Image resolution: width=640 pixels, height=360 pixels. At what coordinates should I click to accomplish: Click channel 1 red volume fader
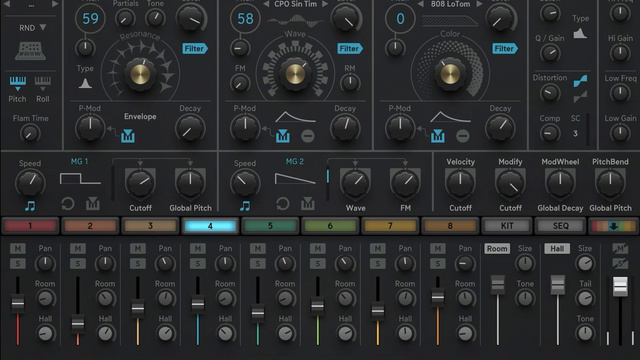point(18,304)
